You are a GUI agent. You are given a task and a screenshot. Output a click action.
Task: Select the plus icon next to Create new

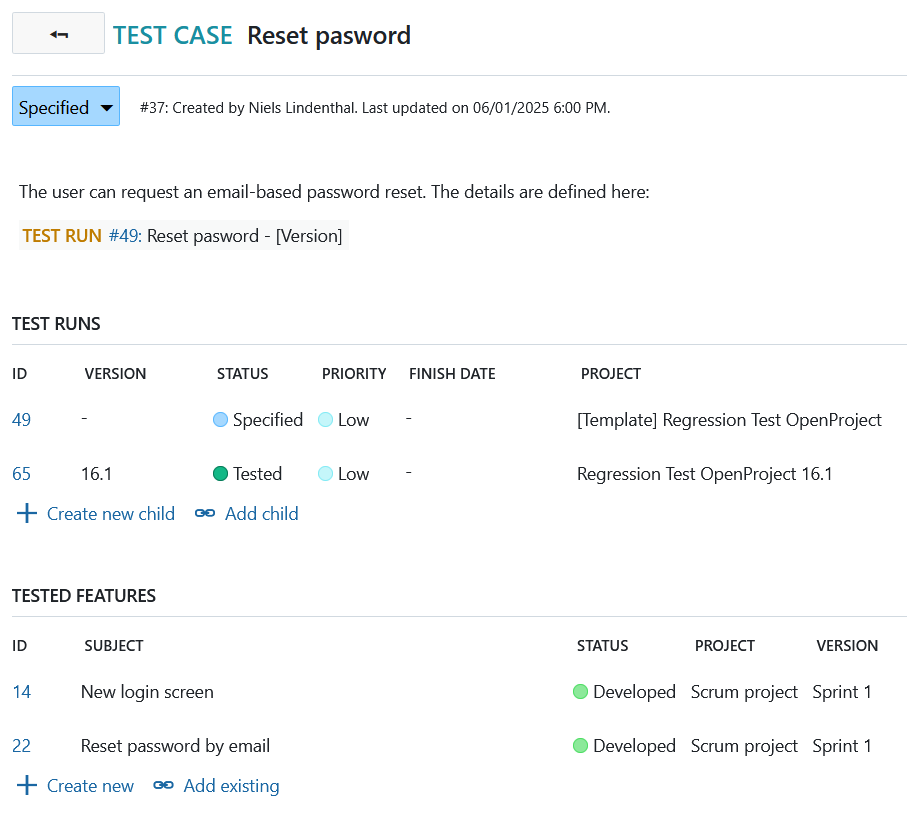point(26,786)
